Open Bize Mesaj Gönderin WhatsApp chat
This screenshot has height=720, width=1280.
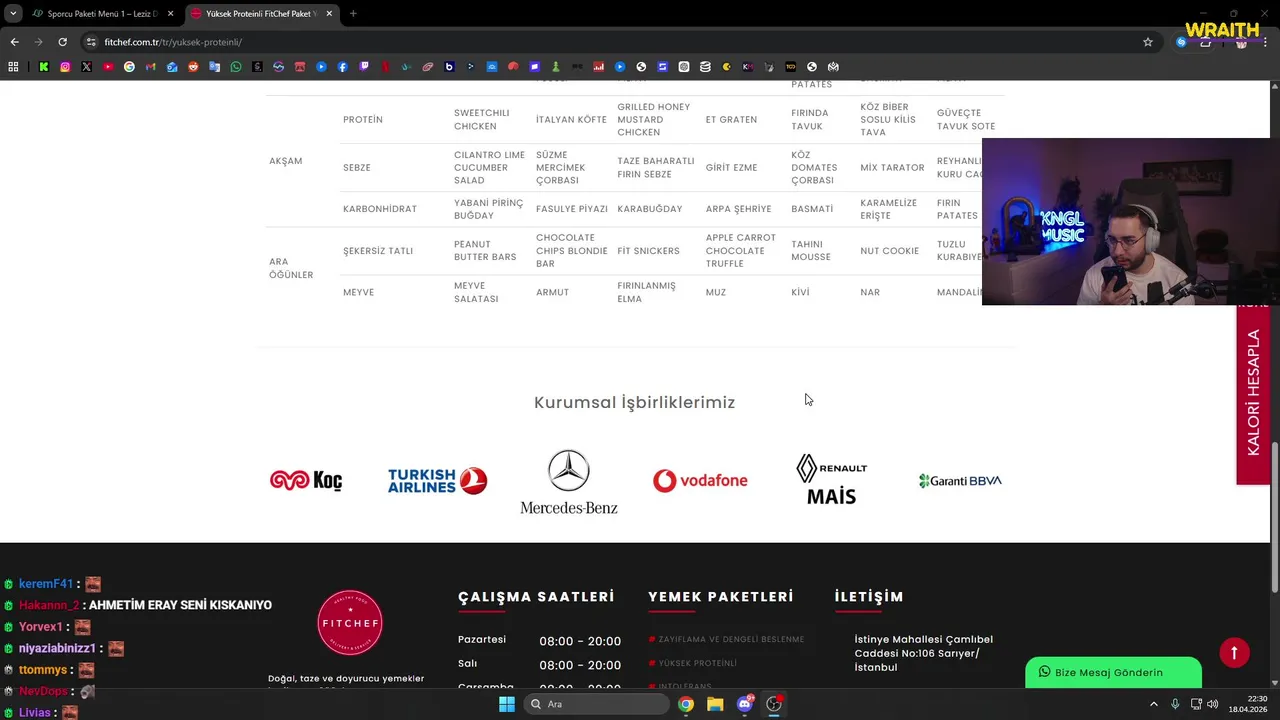coord(1113,672)
